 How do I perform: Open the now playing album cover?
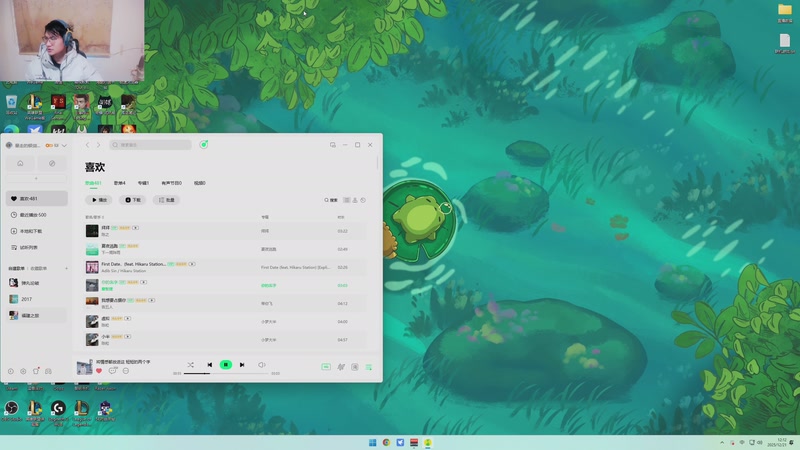click(x=84, y=367)
